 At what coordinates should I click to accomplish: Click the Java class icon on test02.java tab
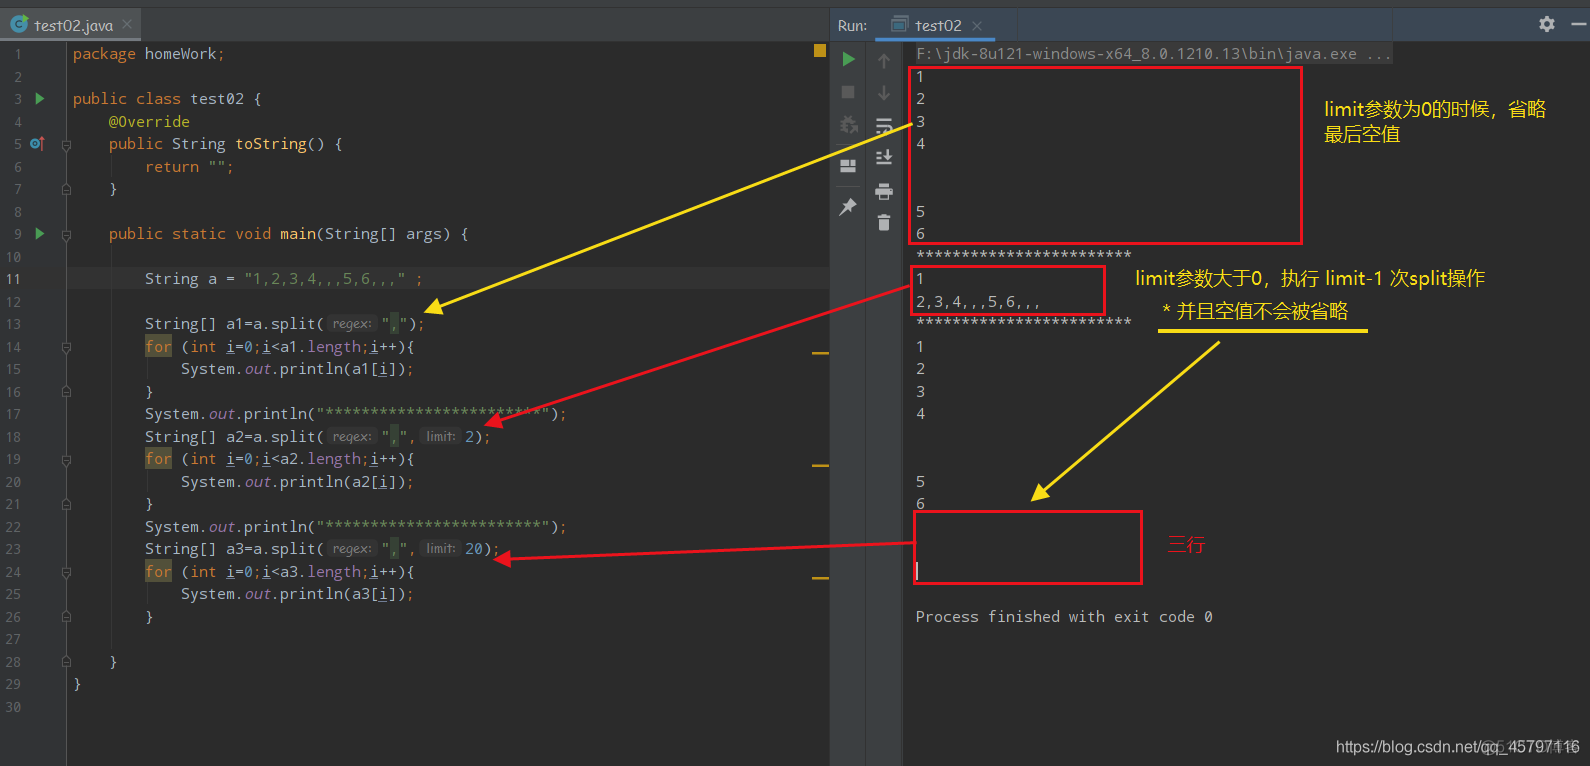(x=19, y=23)
